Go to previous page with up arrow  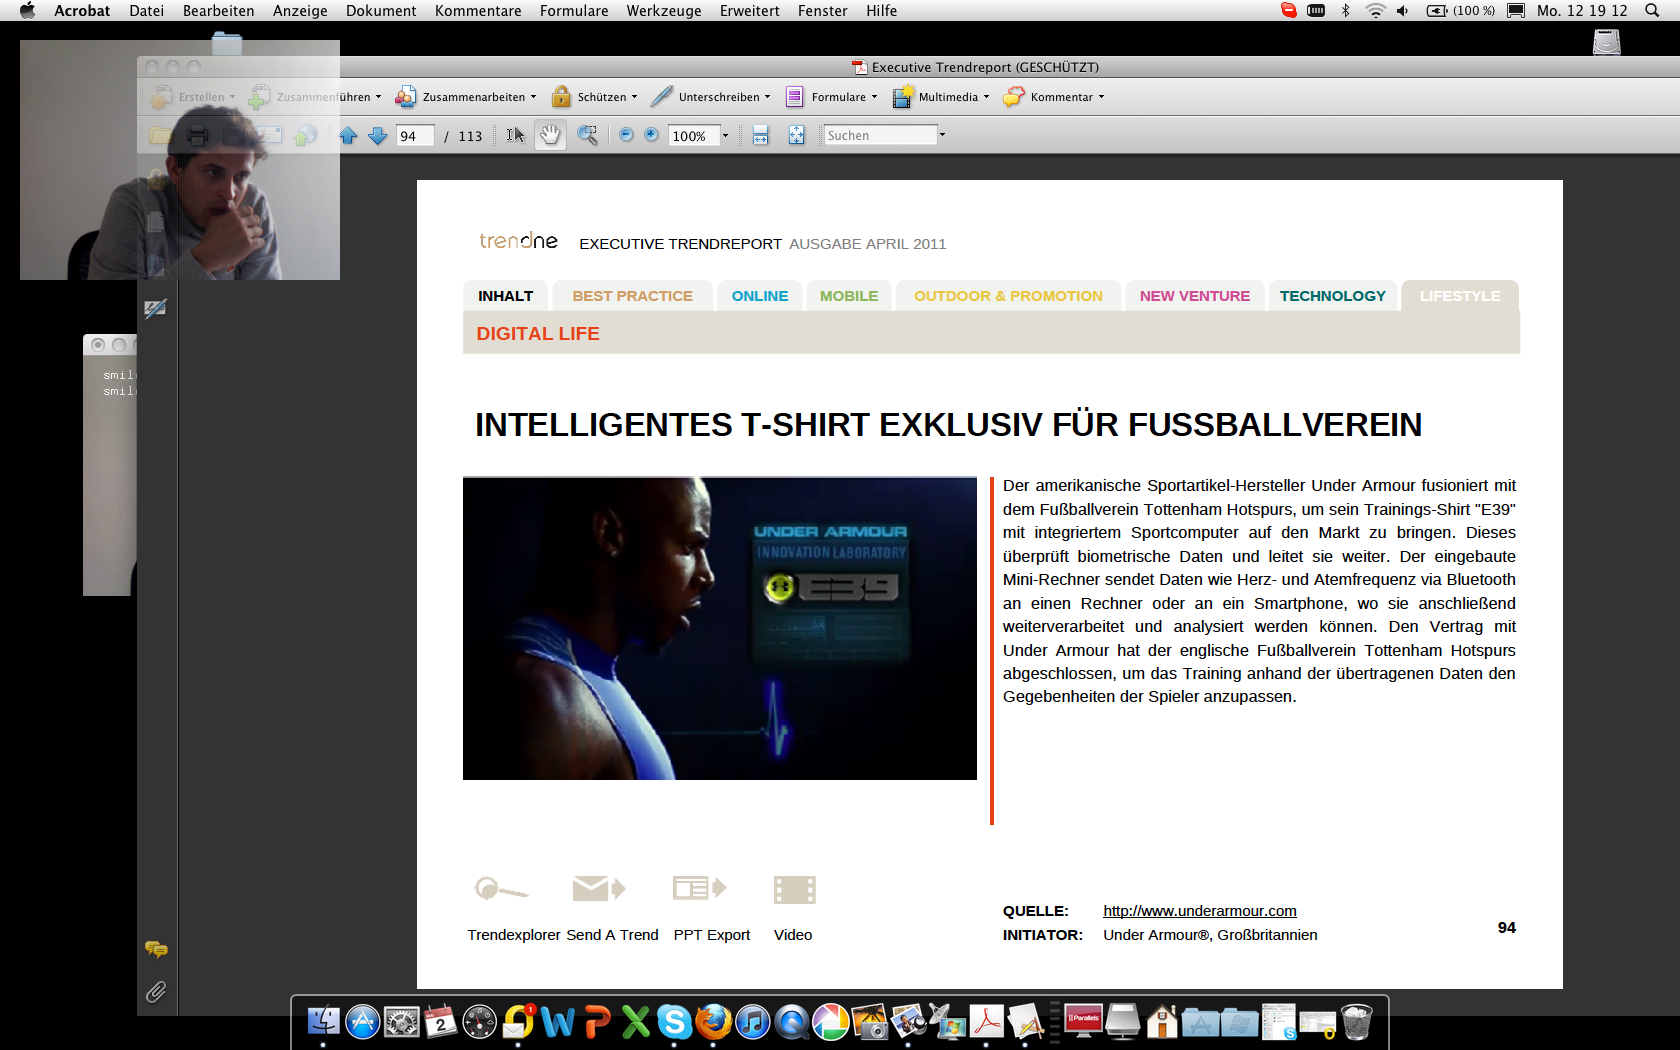coord(348,135)
